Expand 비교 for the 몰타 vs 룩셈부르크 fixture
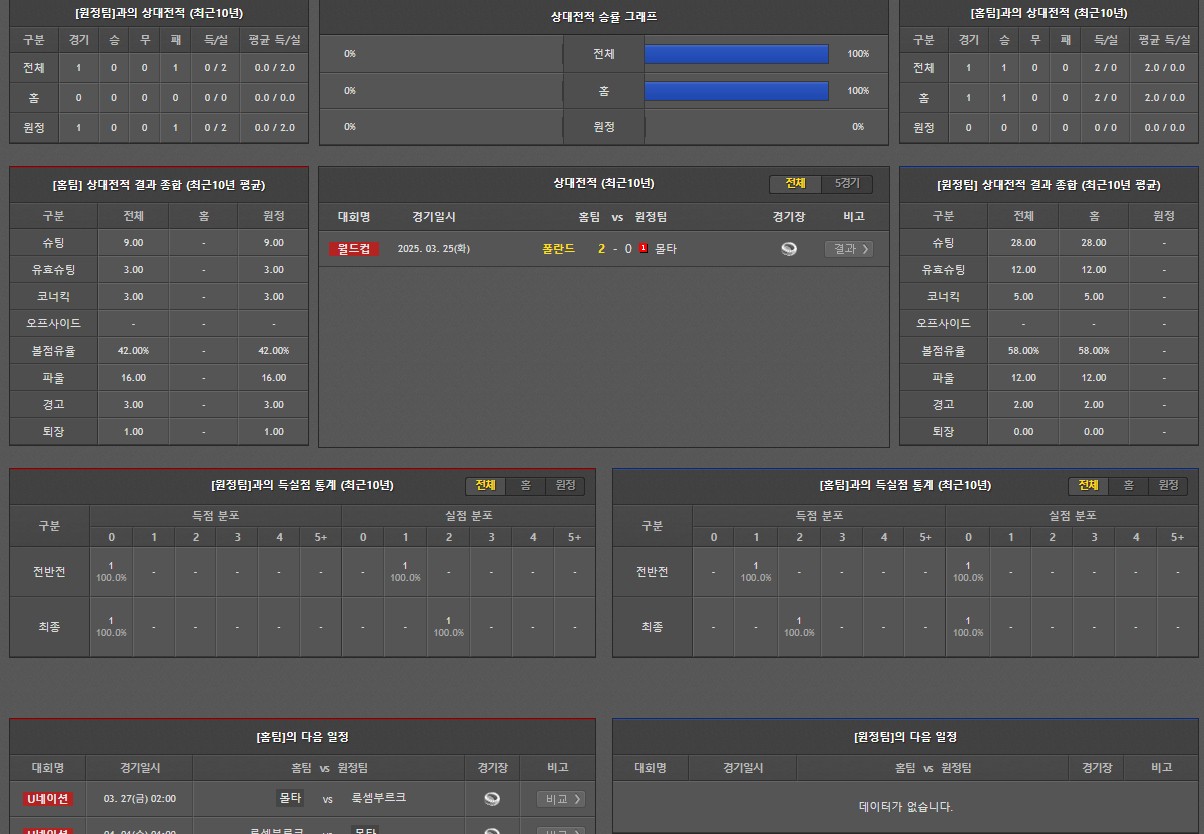This screenshot has width=1204, height=834. (561, 799)
